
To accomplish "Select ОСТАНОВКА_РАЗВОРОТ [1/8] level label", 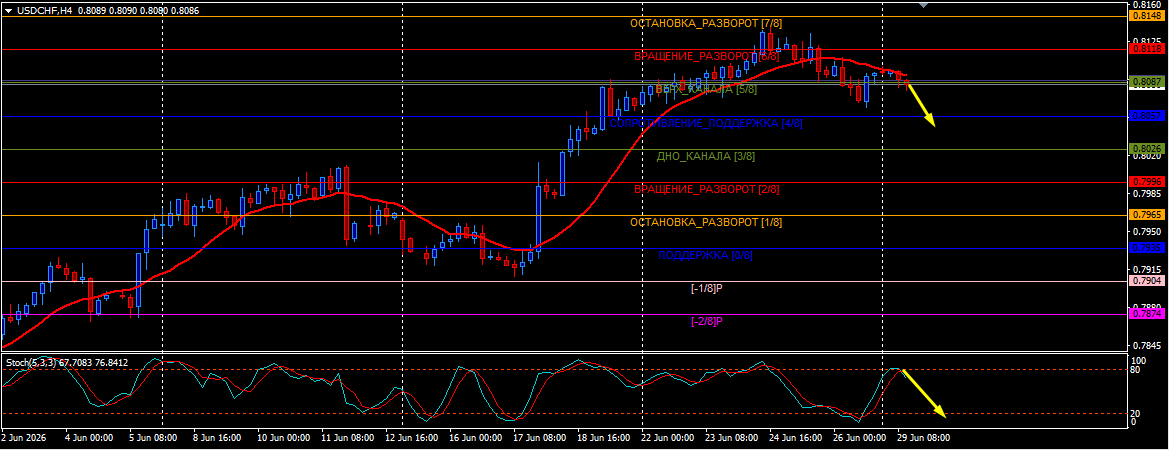I will 706,222.
